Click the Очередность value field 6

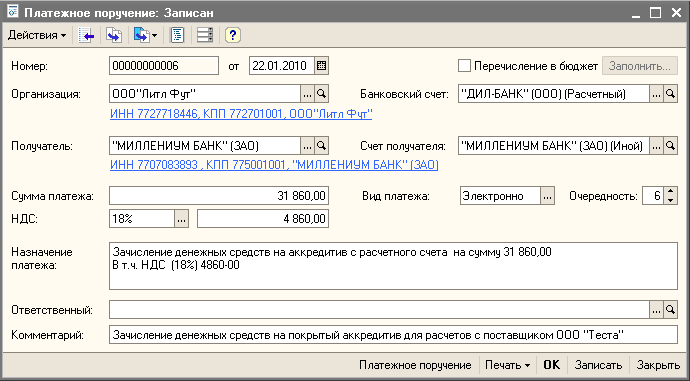[x=653, y=196]
